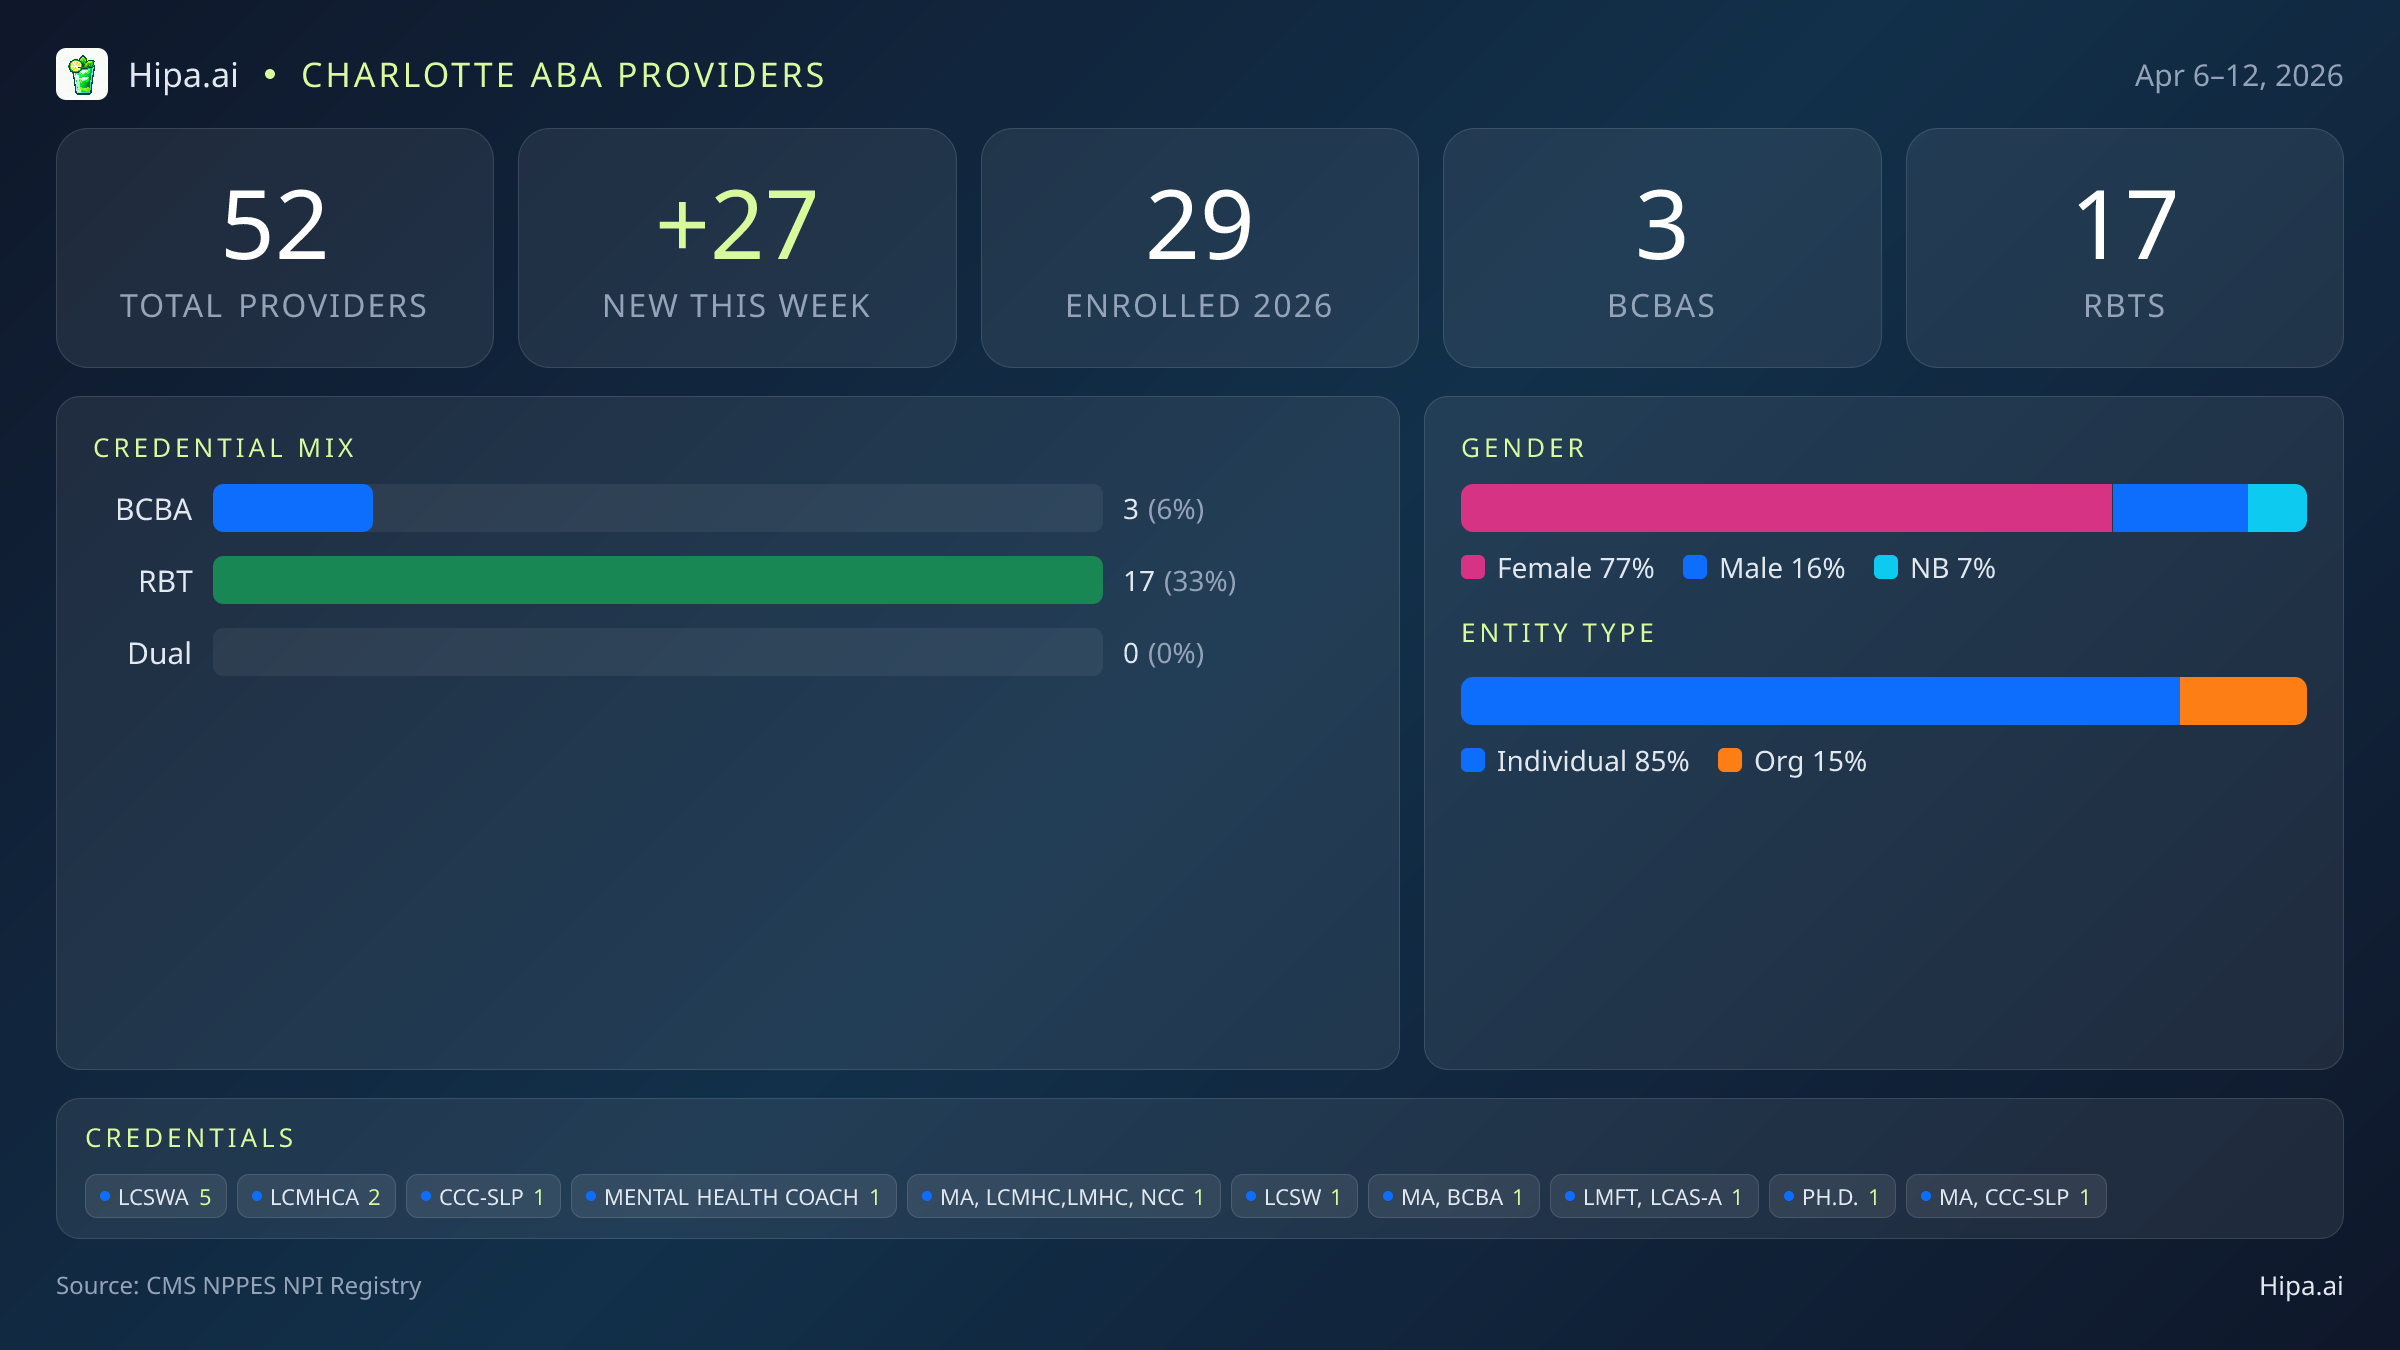Select the Charlotte ABA Providers header tab
Screen dimensions: 2400x1350
(x=563, y=74)
